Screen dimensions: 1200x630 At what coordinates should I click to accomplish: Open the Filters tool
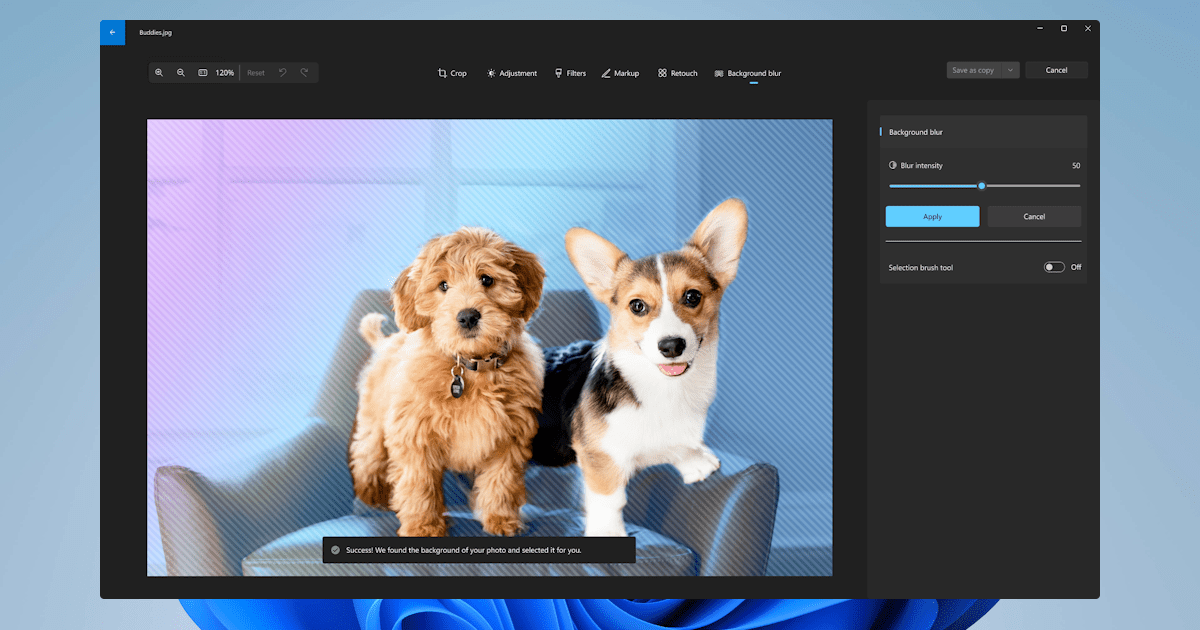coord(570,73)
